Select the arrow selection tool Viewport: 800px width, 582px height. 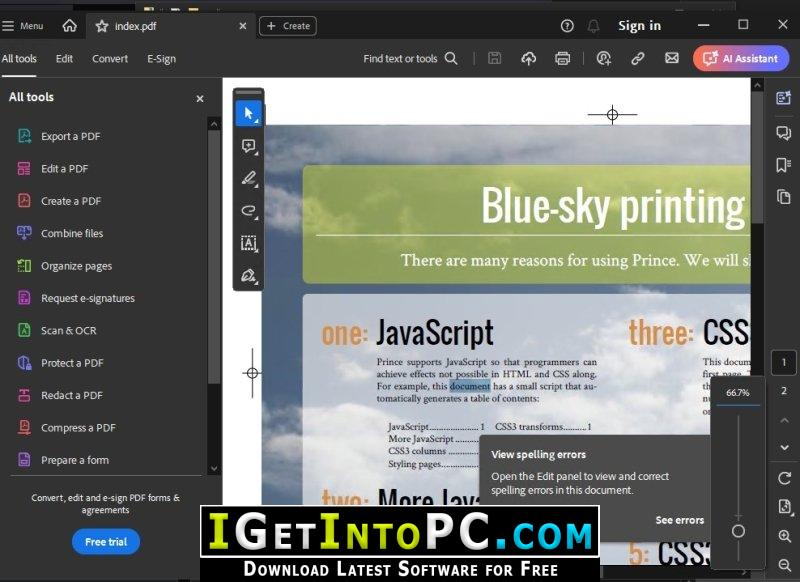[x=248, y=113]
